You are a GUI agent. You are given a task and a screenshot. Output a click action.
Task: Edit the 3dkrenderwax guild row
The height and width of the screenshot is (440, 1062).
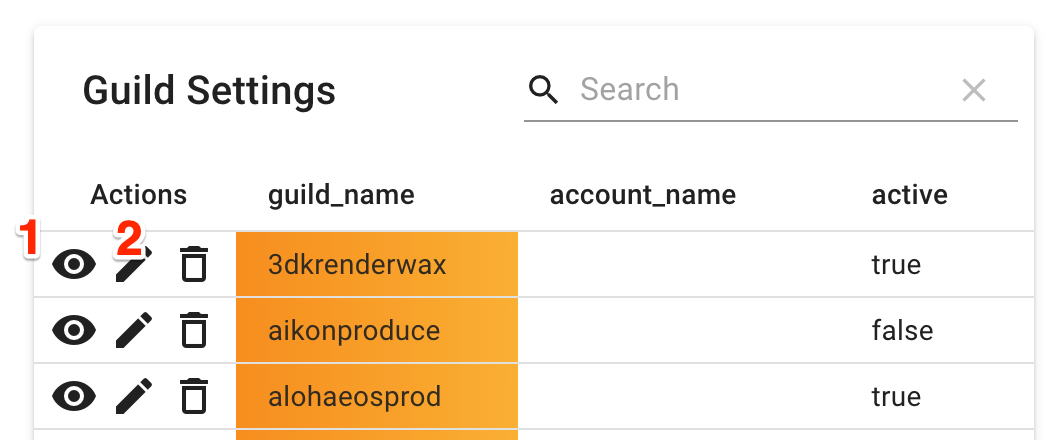[x=134, y=265]
